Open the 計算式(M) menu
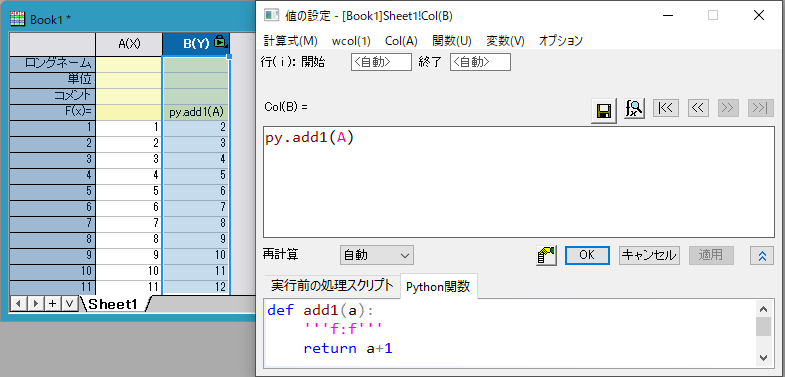The width and height of the screenshot is (785, 377). click(x=291, y=41)
